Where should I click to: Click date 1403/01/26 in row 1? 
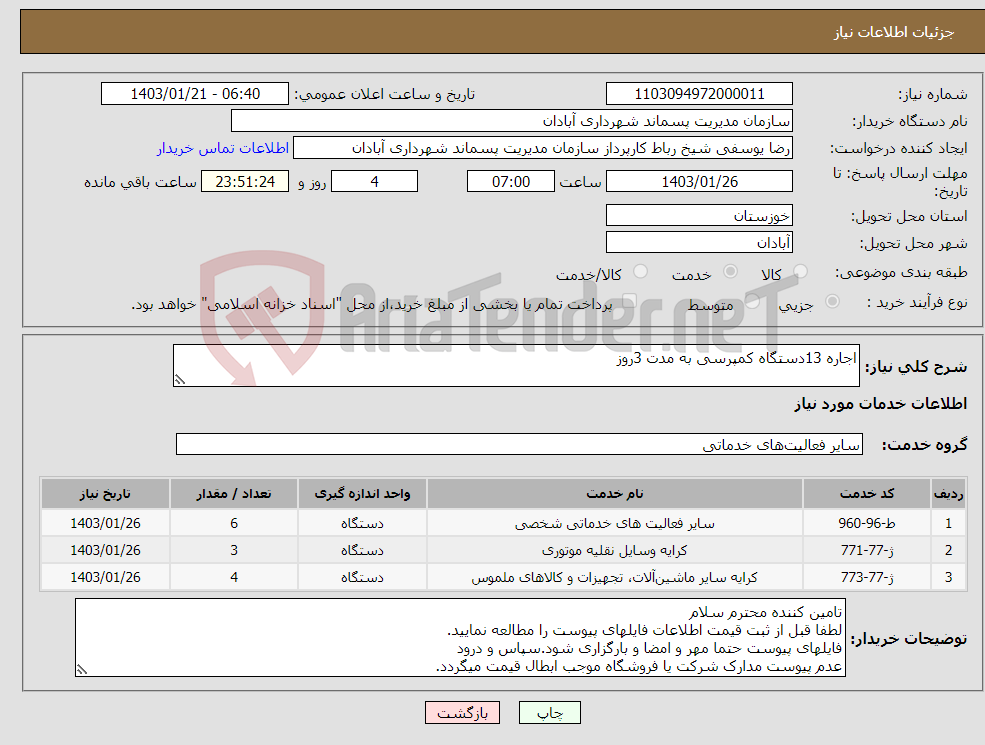click(x=106, y=523)
